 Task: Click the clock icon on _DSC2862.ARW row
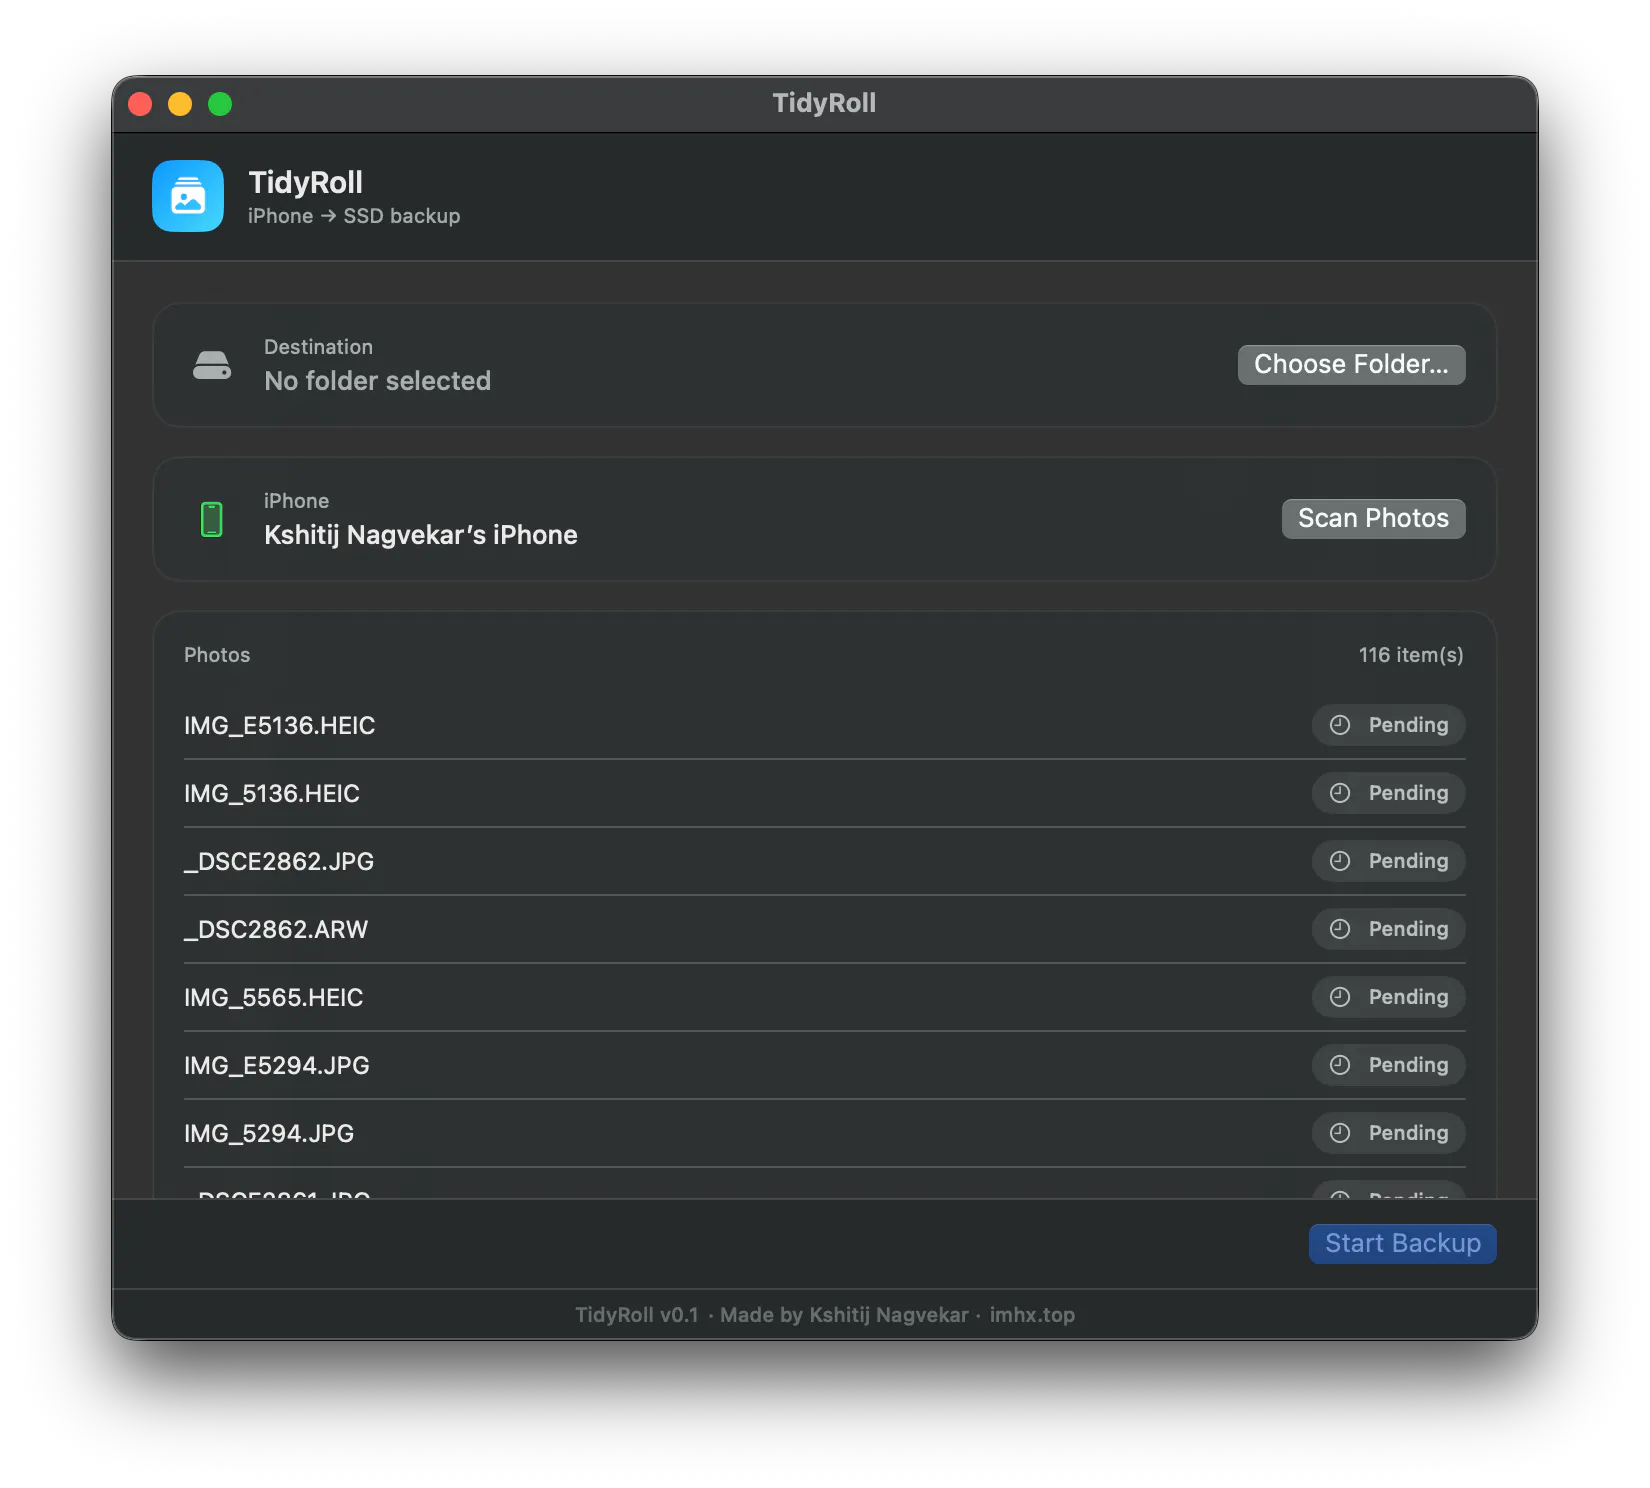[x=1340, y=929]
